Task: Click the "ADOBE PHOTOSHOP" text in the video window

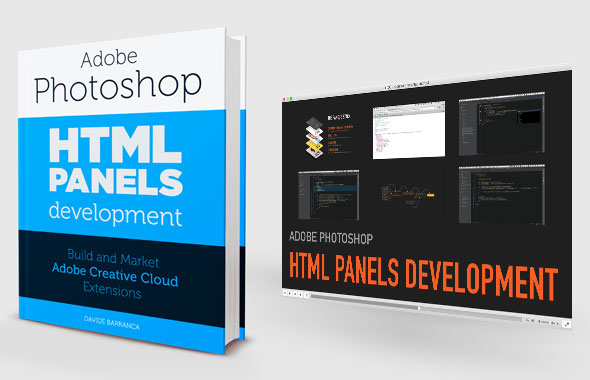Action: (331, 237)
